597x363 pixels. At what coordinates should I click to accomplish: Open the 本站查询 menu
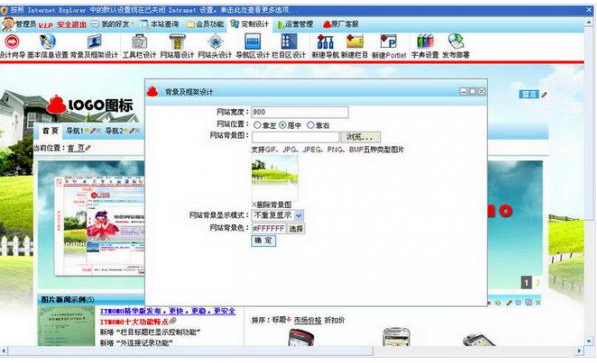pyautogui.click(x=159, y=24)
